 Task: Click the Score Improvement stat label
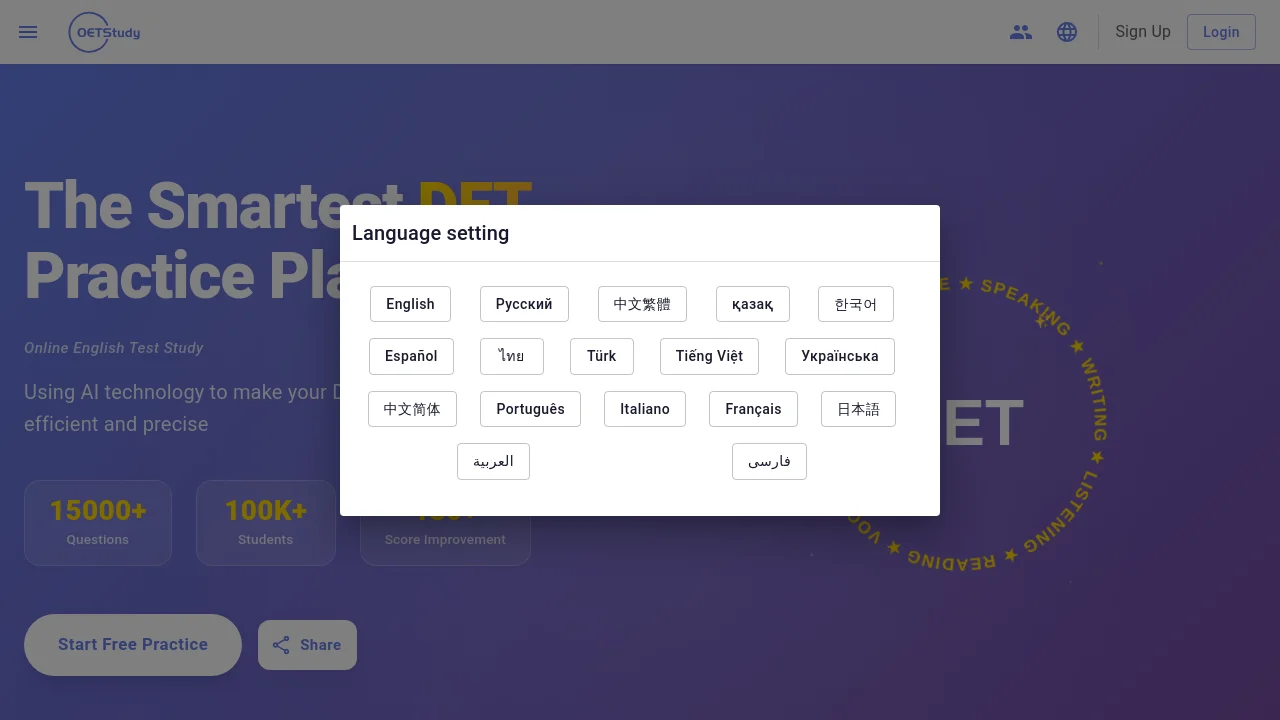(445, 540)
